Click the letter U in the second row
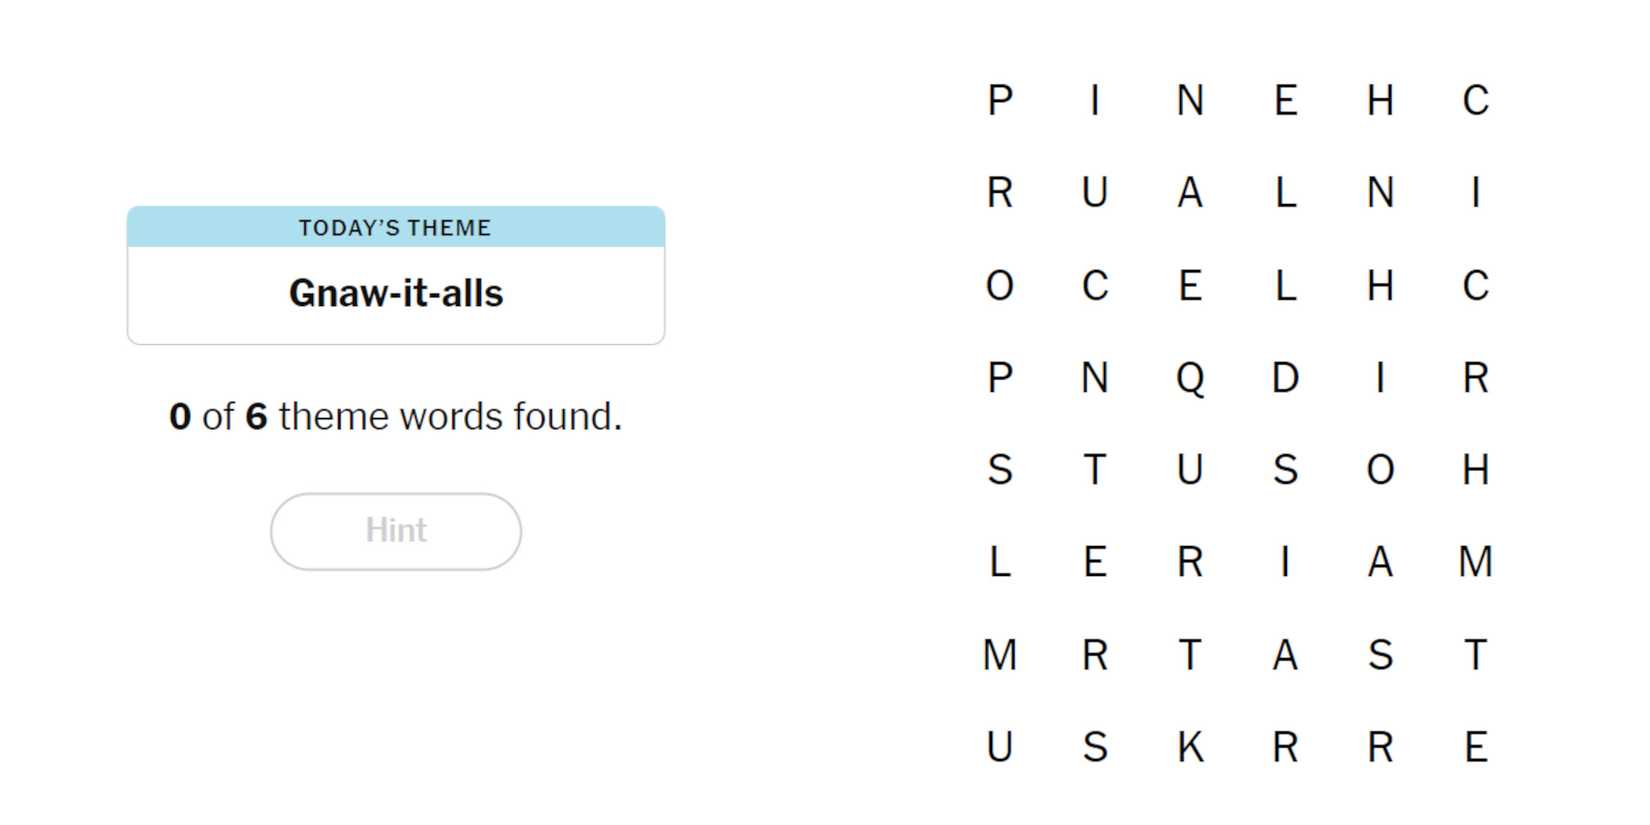The image size is (1650, 825). coord(1095,193)
